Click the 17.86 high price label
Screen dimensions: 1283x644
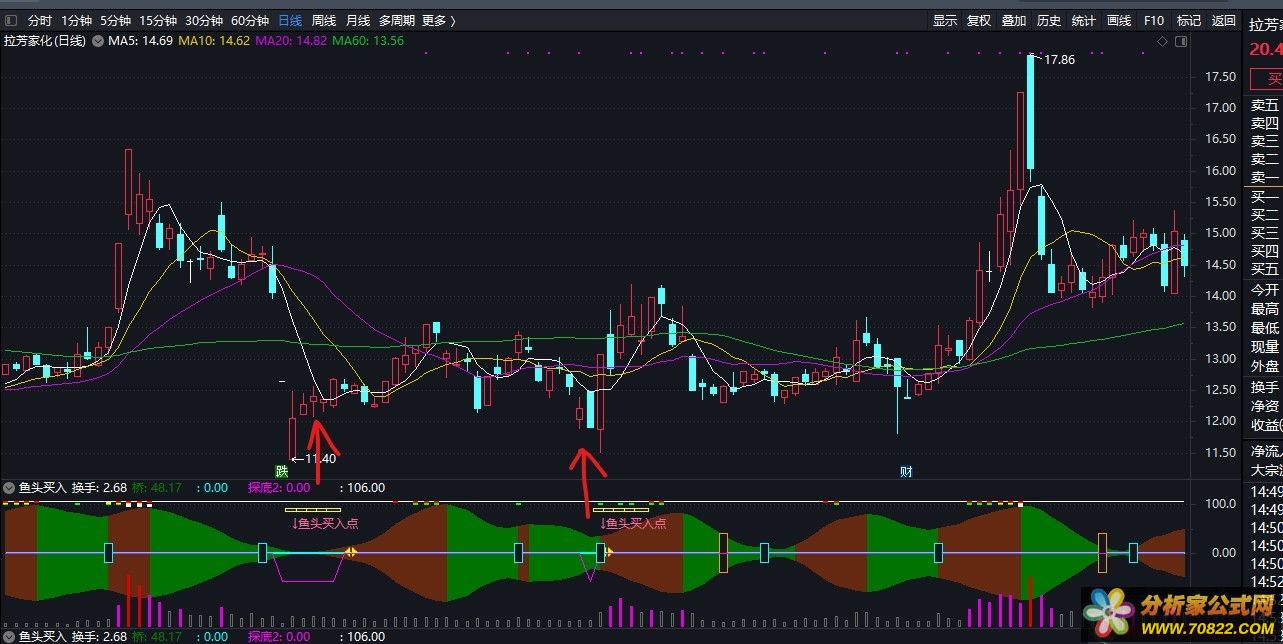1059,60
